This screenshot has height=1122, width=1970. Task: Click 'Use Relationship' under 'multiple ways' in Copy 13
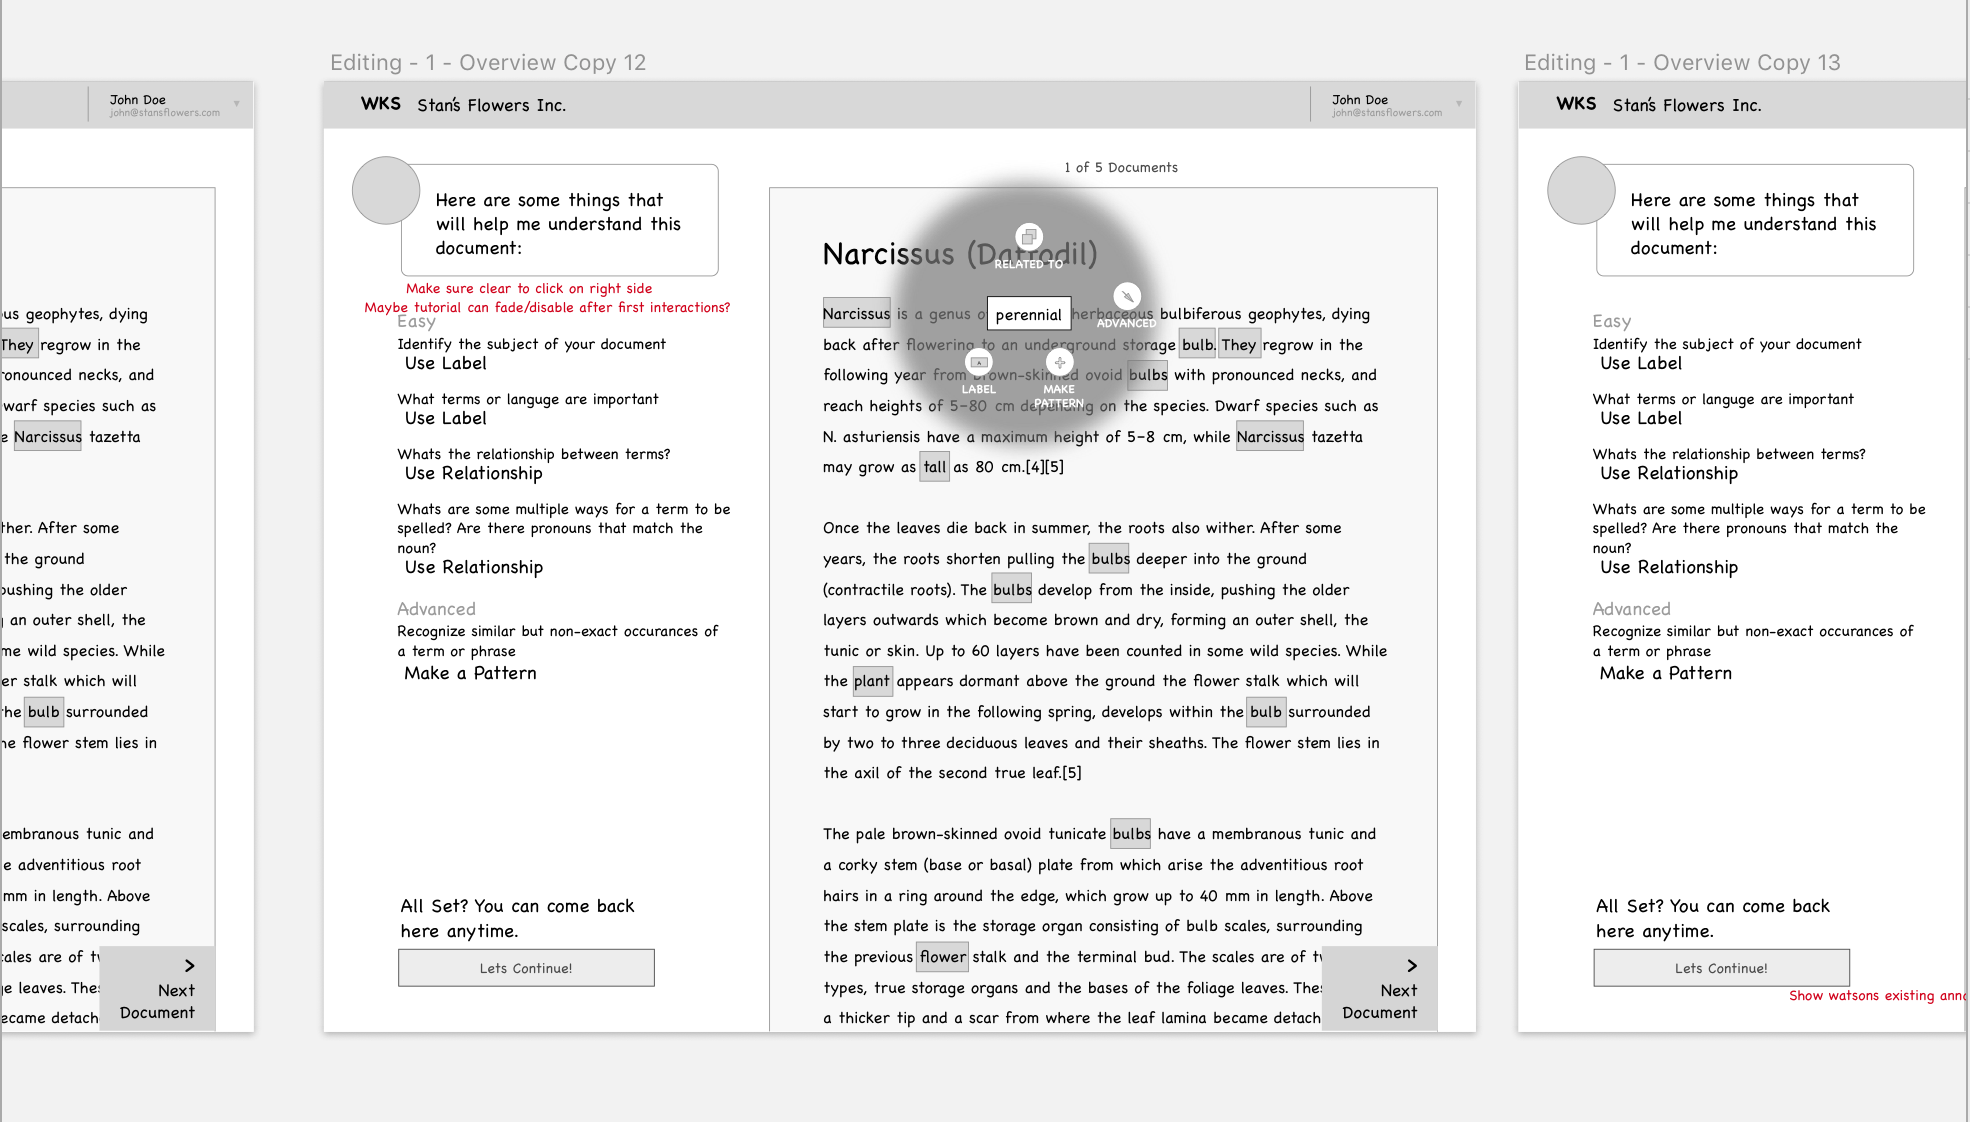(x=1669, y=567)
